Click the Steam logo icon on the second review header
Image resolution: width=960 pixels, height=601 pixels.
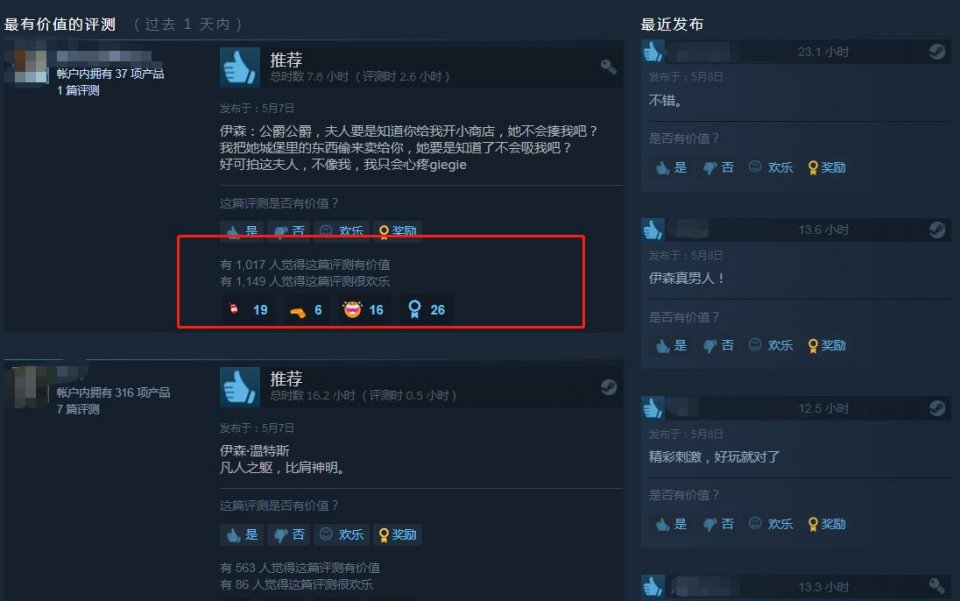pyautogui.click(x=608, y=387)
